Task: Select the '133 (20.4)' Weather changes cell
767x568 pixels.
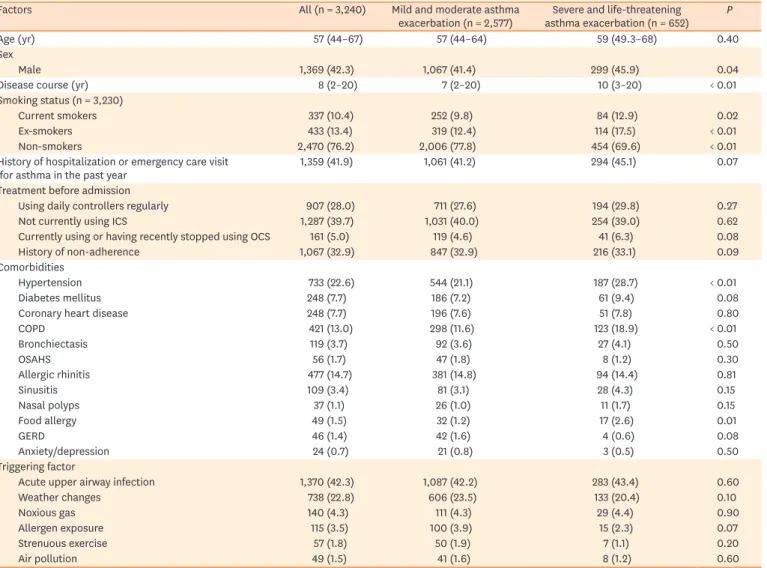Action: [615, 498]
